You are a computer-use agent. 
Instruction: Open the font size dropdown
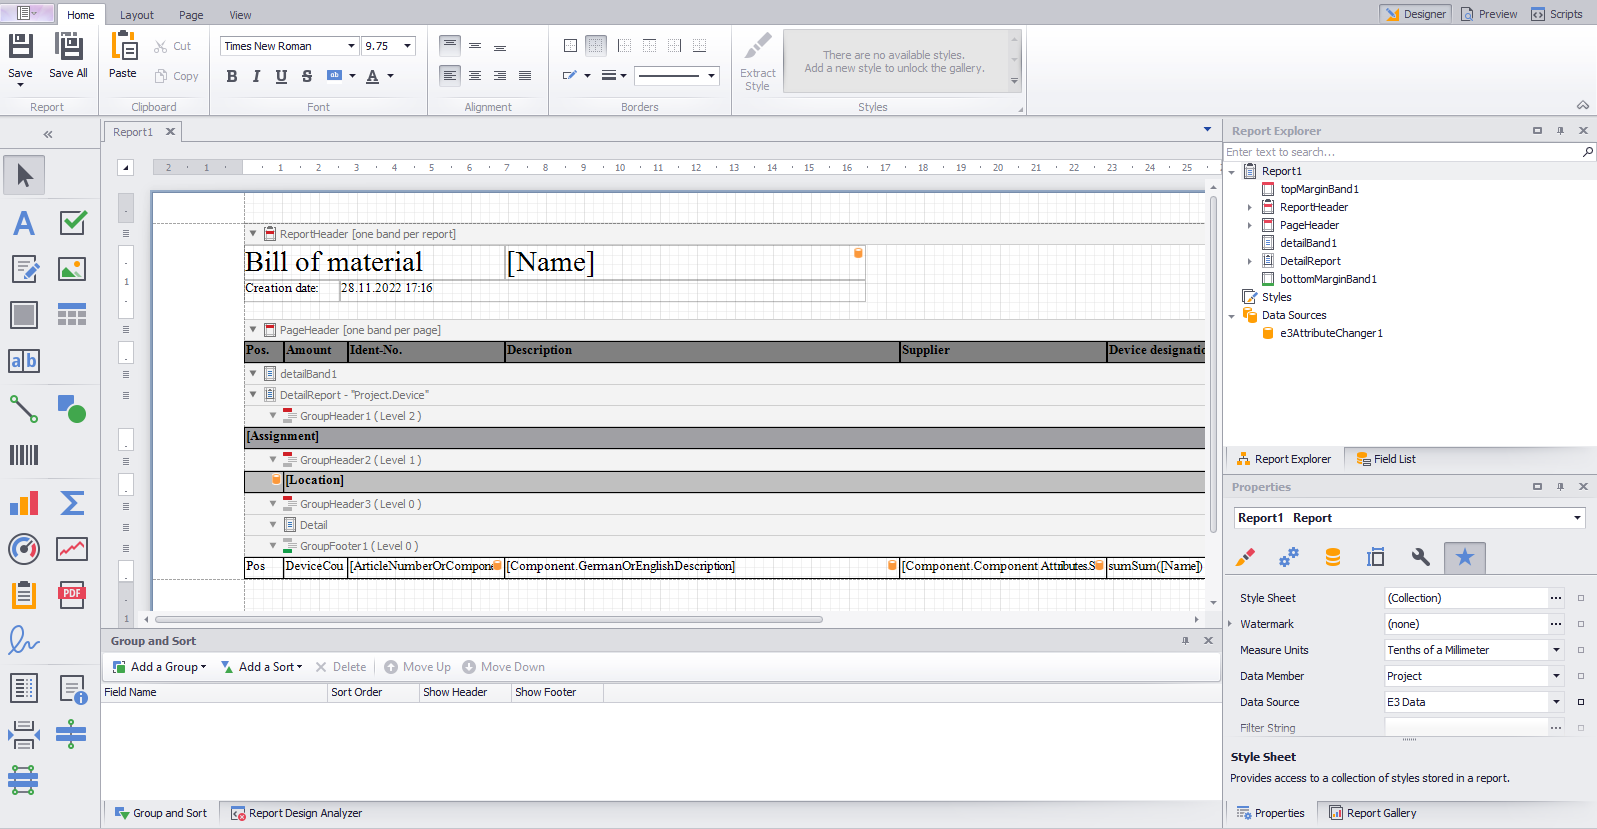tap(407, 46)
